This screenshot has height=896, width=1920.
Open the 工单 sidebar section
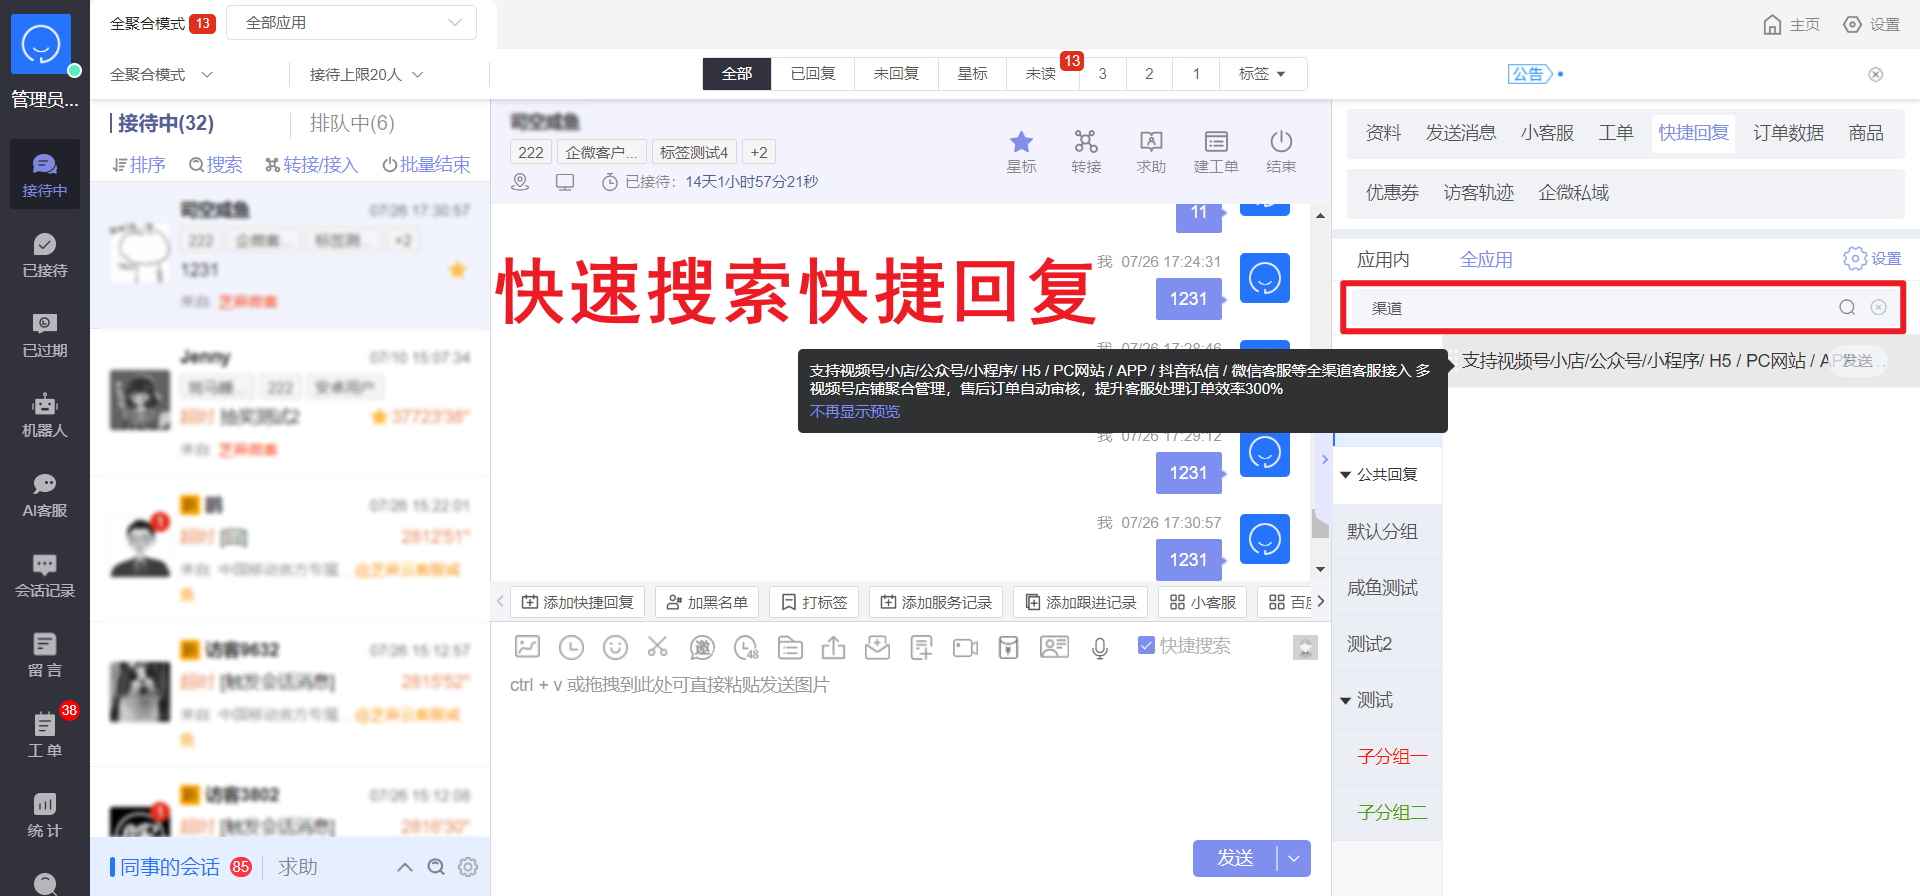tap(44, 736)
